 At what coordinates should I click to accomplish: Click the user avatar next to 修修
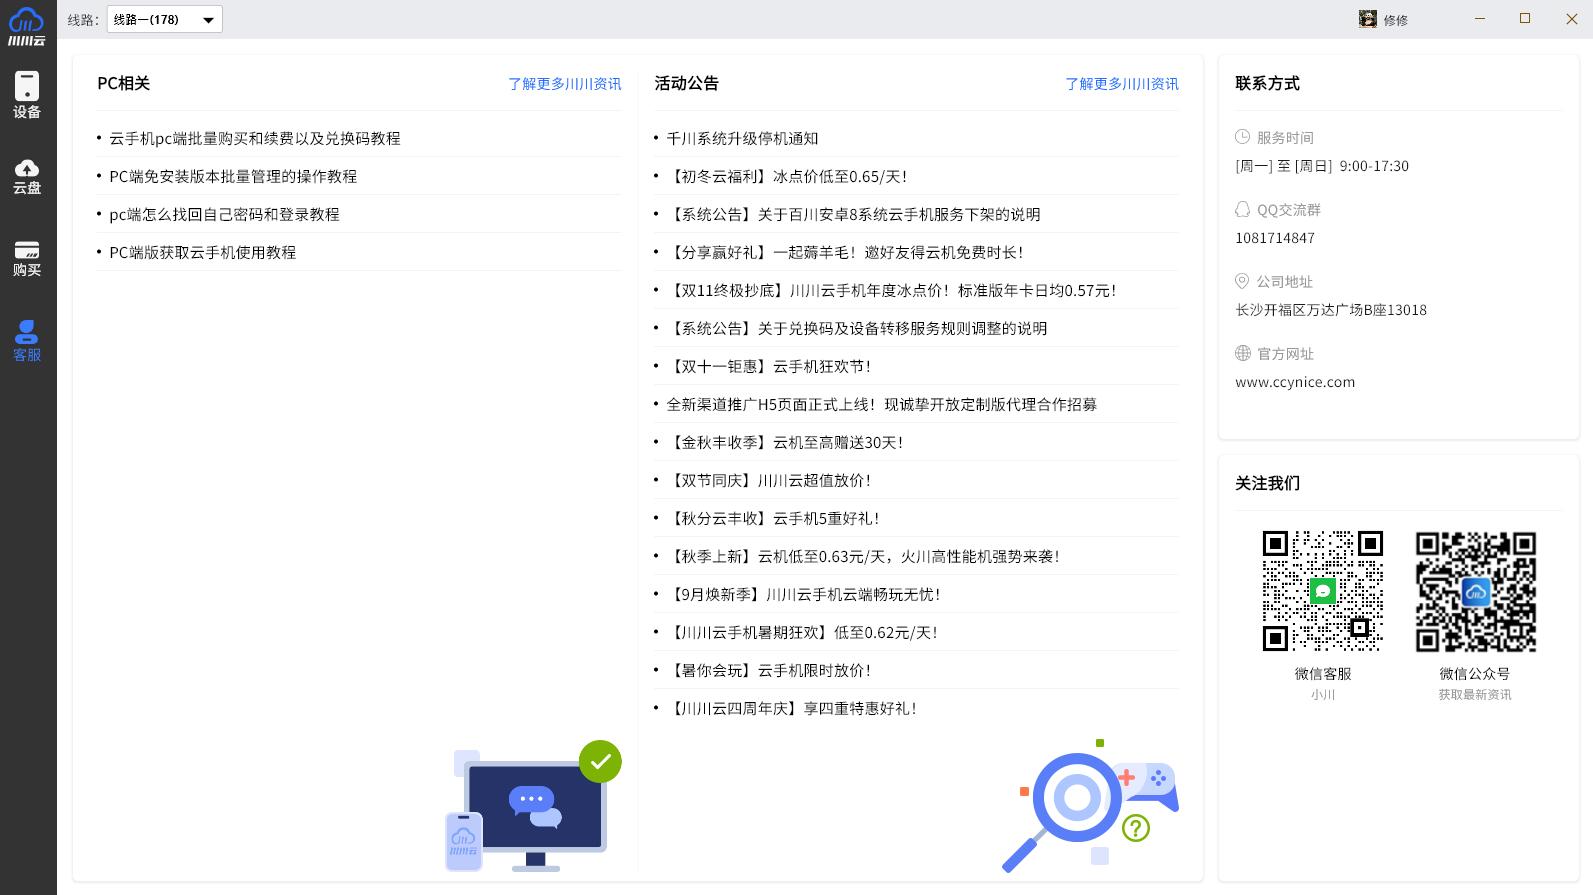point(1367,19)
